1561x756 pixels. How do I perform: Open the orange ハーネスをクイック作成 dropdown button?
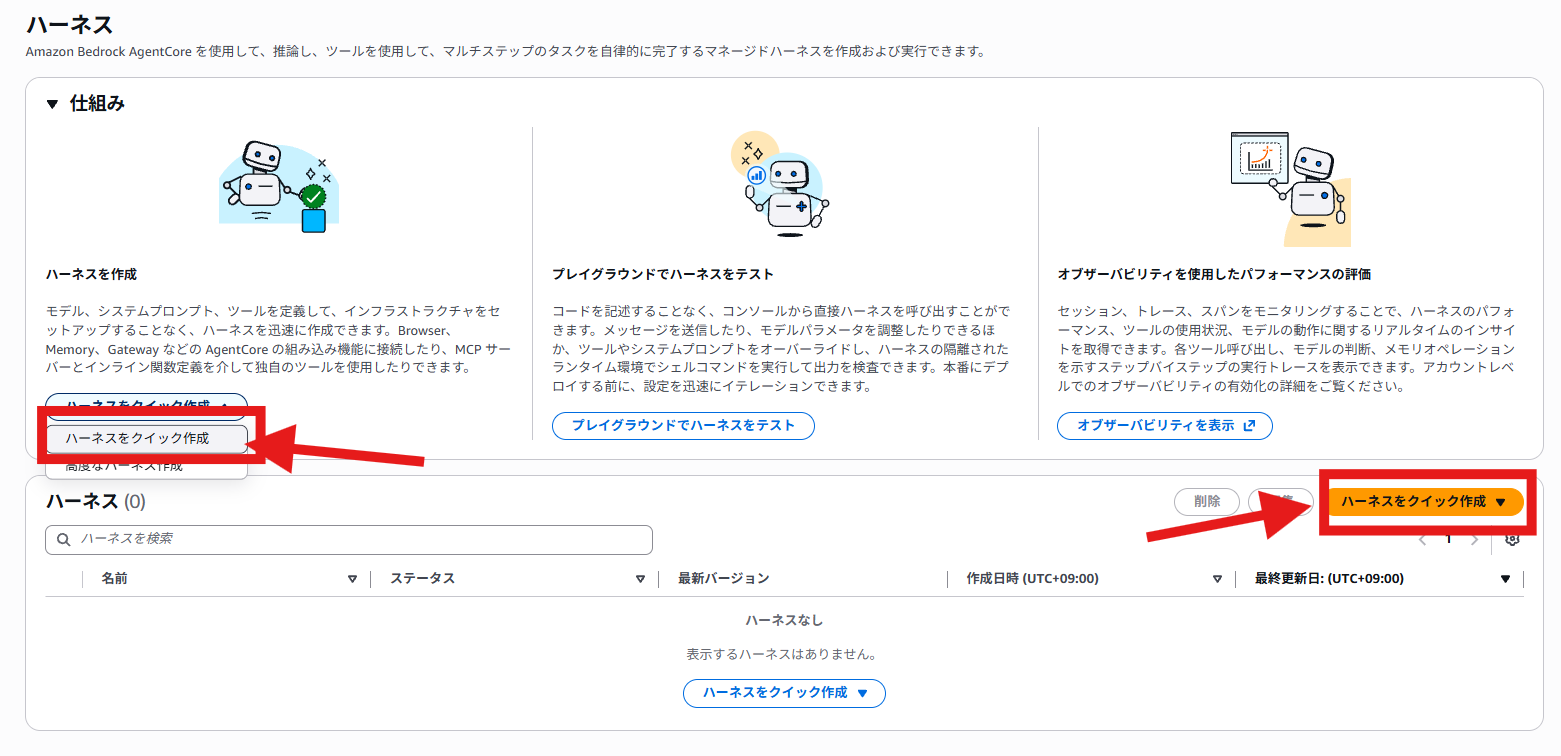(1424, 502)
